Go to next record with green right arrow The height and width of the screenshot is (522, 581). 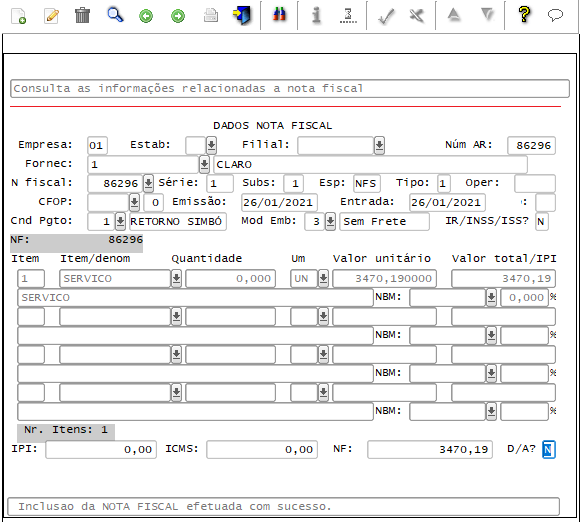(178, 16)
